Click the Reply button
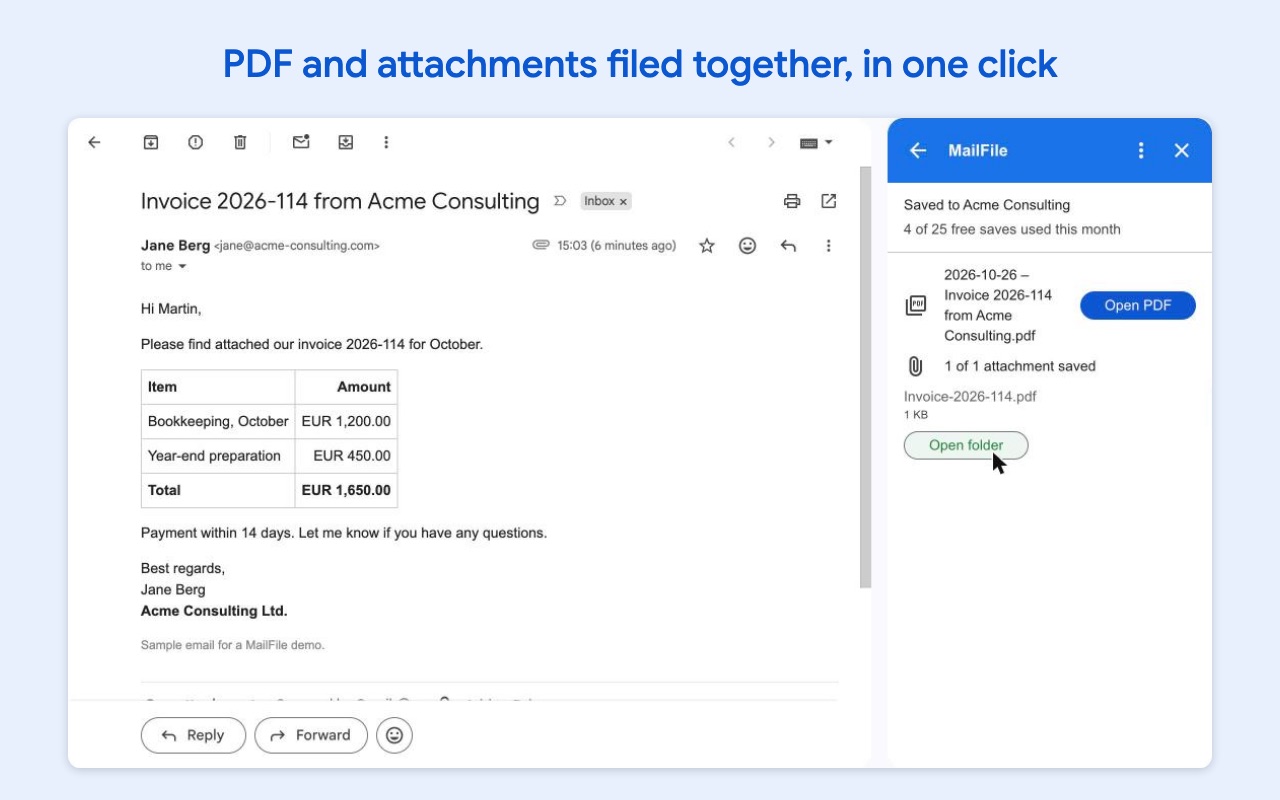Screen dimensions: 1280x800 (x=193, y=735)
